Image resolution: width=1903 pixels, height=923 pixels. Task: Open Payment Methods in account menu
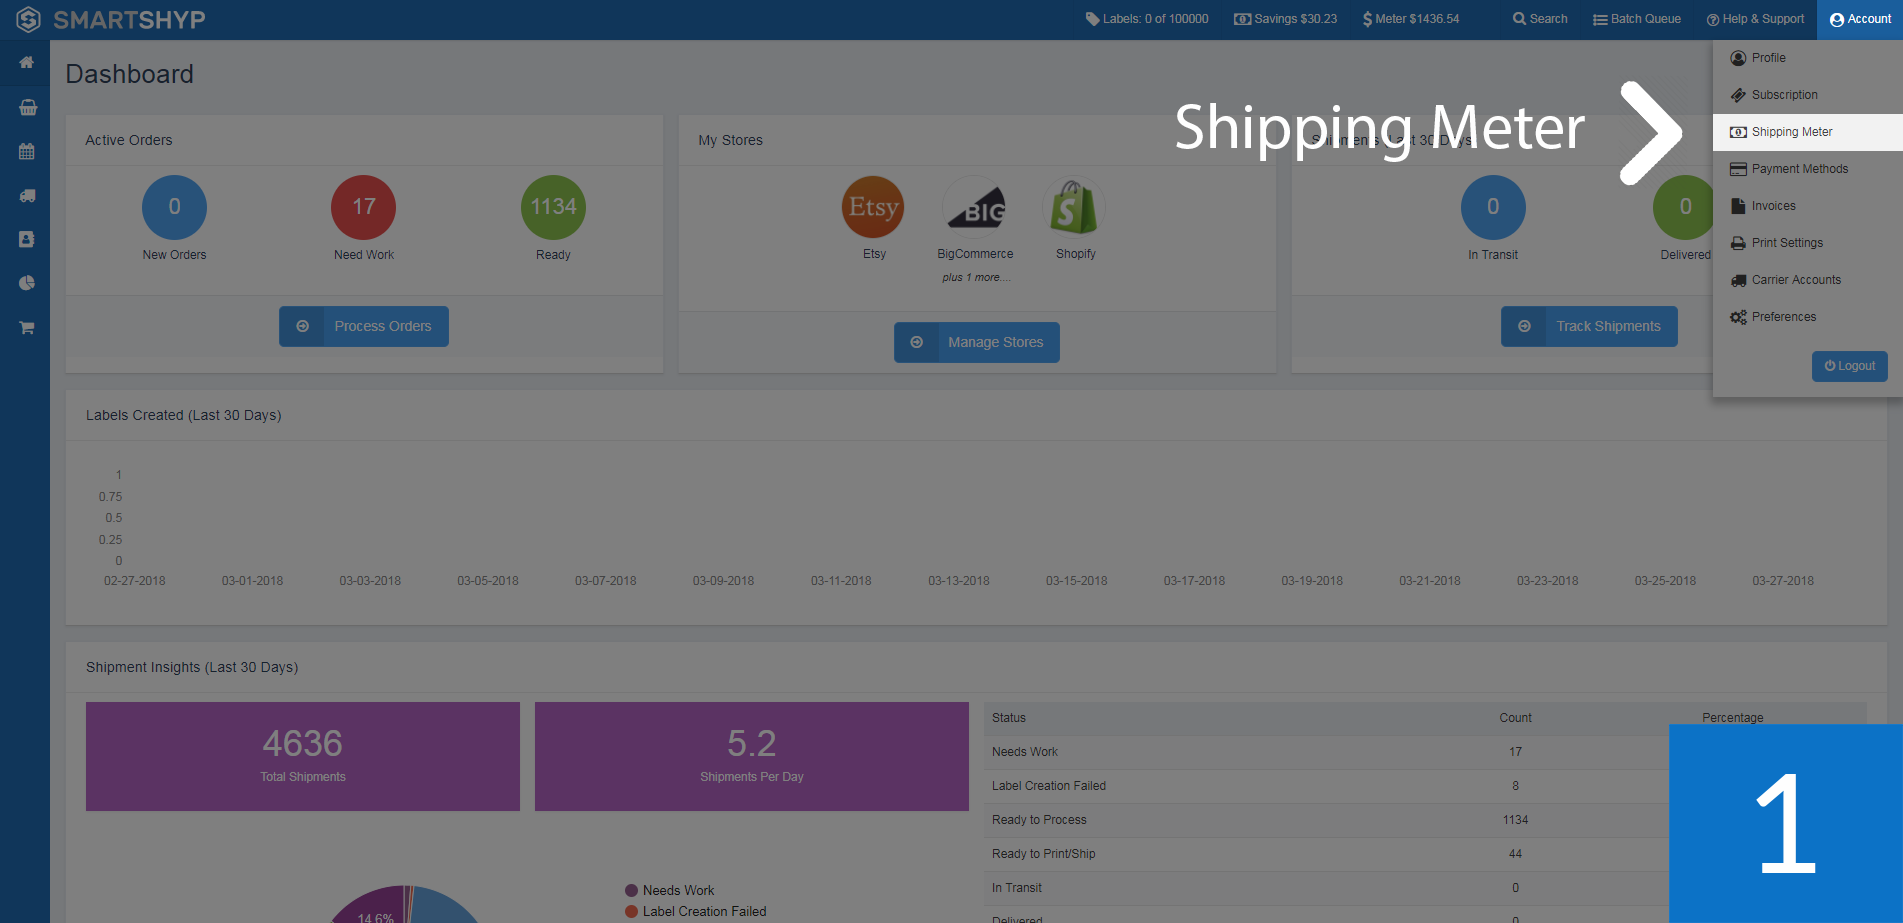(x=1807, y=169)
